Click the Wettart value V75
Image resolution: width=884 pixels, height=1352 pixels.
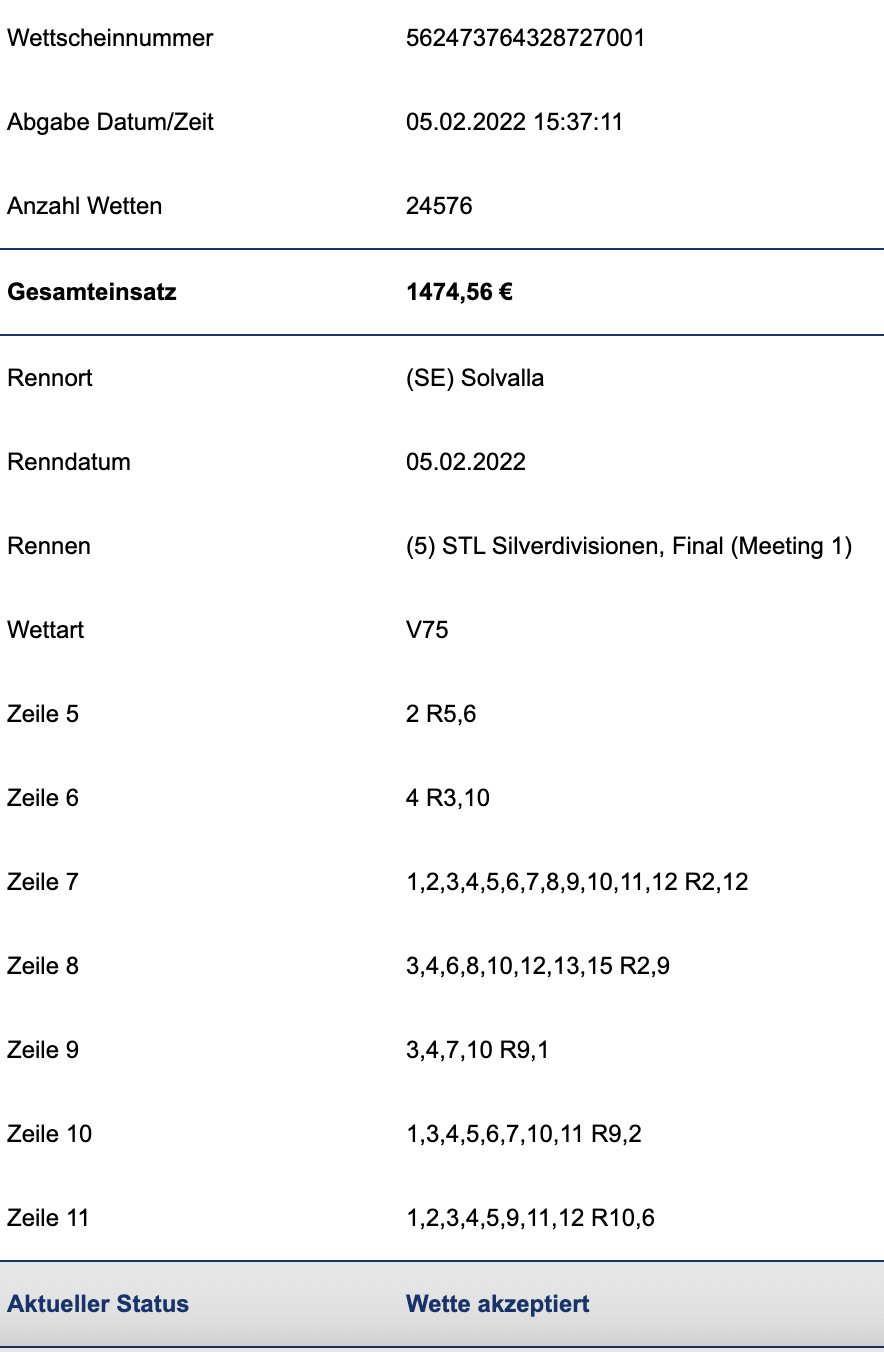427,630
